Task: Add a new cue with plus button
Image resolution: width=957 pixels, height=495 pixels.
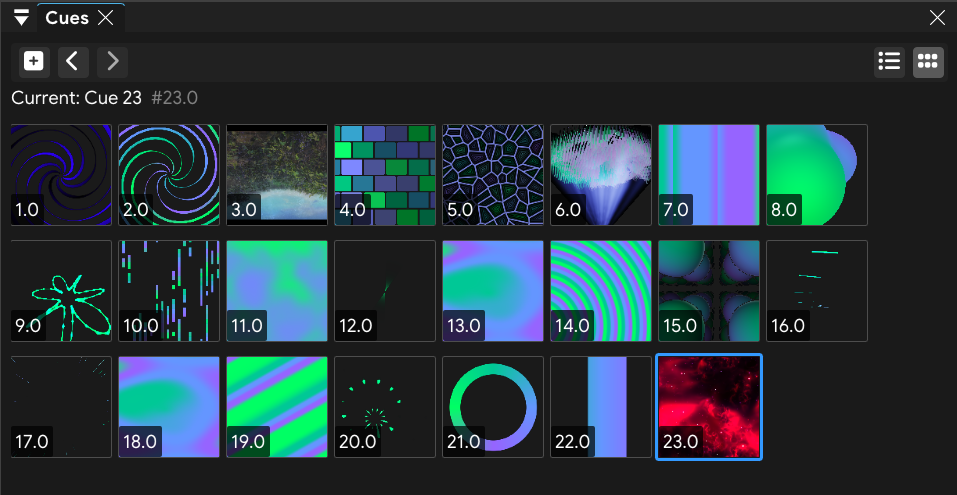Action: tap(34, 62)
